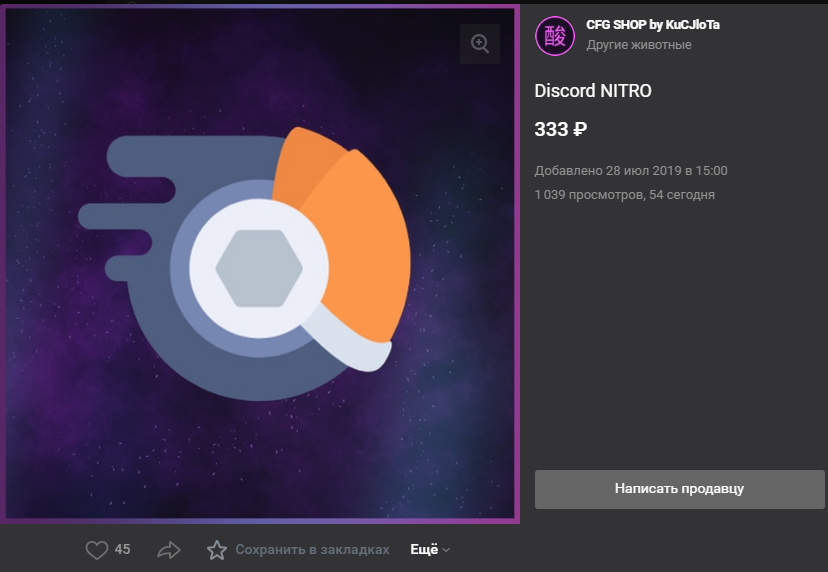
Task: Click the Добавлено 28 июл 2019 date text
Action: [631, 171]
